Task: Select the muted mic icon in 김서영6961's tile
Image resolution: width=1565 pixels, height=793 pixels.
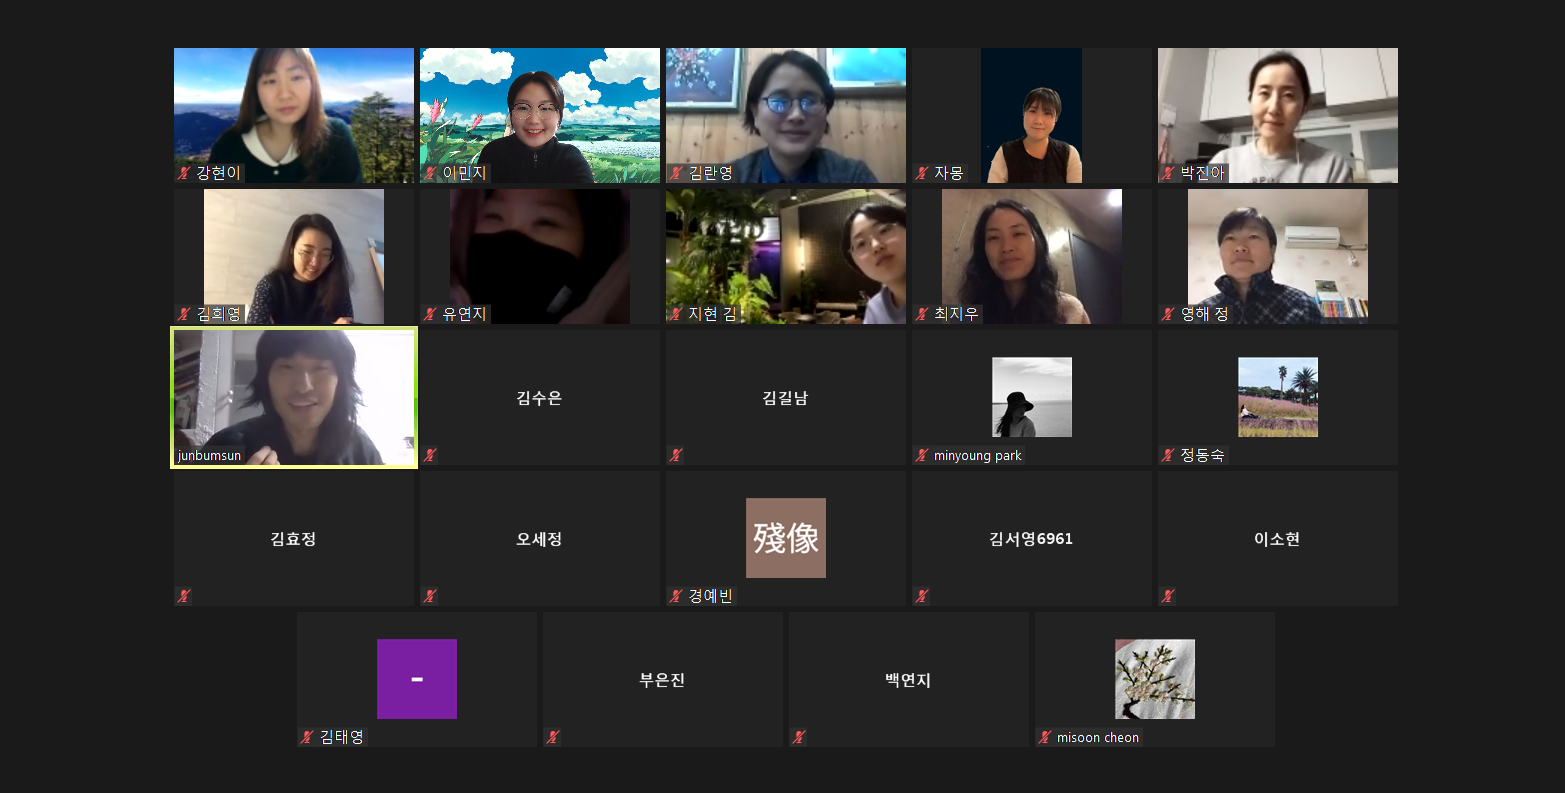Action: pos(922,596)
